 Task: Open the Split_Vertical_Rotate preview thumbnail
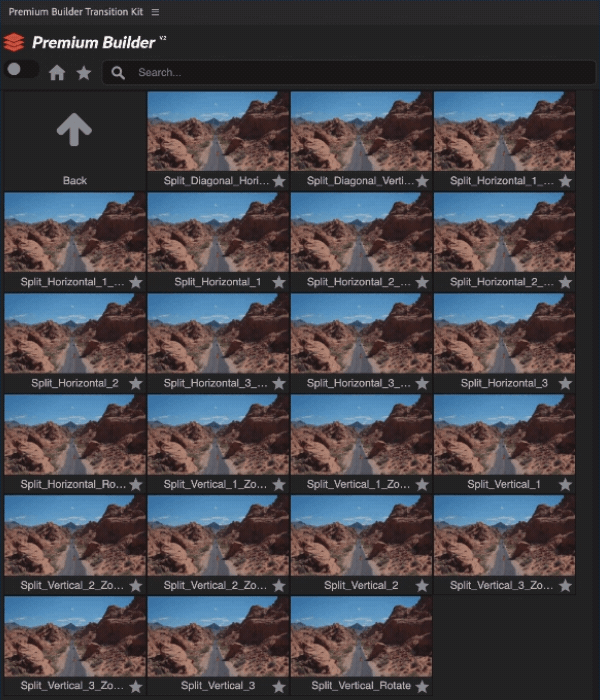pyautogui.click(x=362, y=637)
